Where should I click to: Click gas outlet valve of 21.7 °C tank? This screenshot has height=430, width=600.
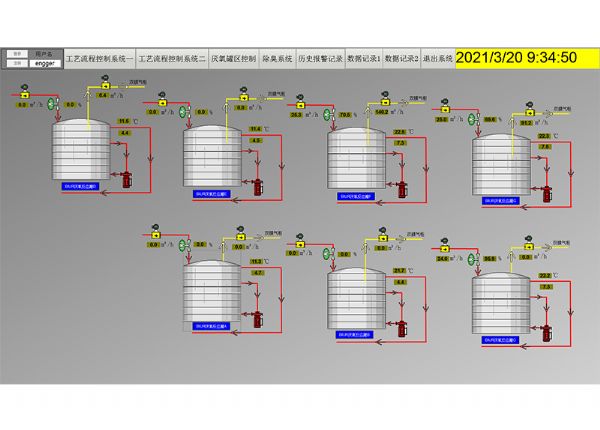point(382,235)
